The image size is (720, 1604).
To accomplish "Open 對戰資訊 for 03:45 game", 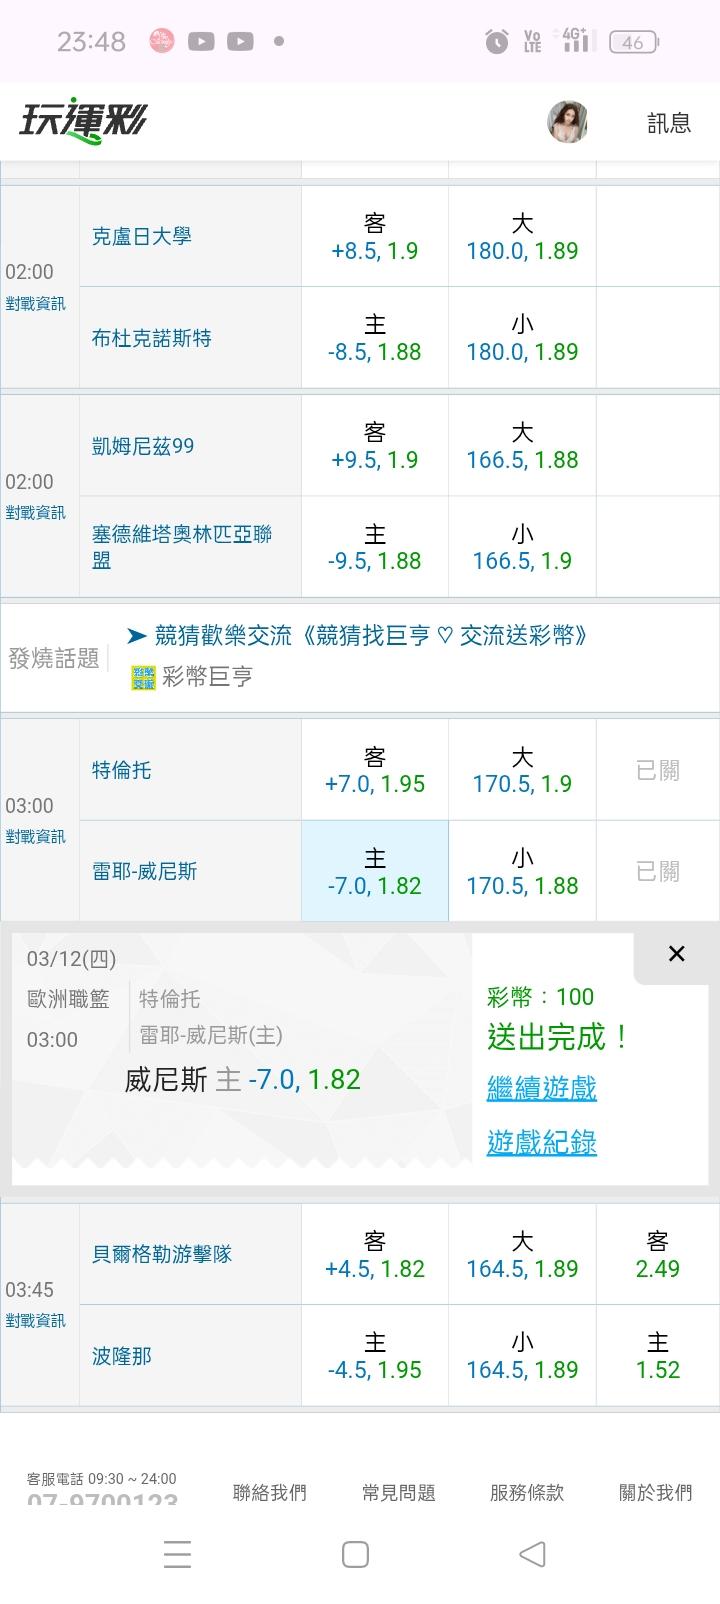I will click(35, 1321).
